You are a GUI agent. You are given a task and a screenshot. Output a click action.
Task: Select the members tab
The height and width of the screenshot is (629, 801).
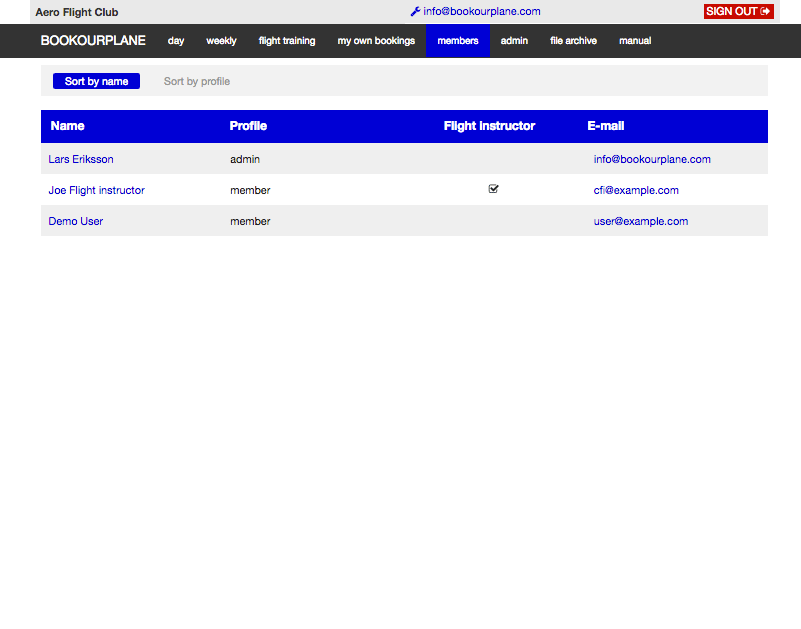tap(458, 41)
